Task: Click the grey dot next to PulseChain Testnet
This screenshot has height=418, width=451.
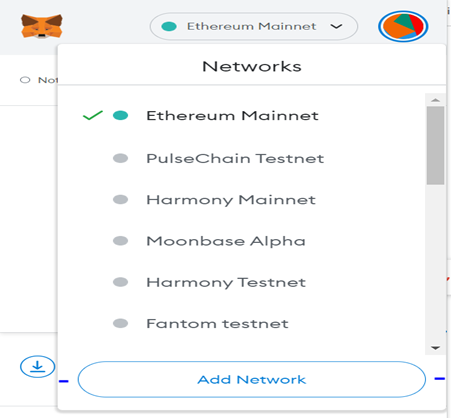Action: (x=120, y=158)
